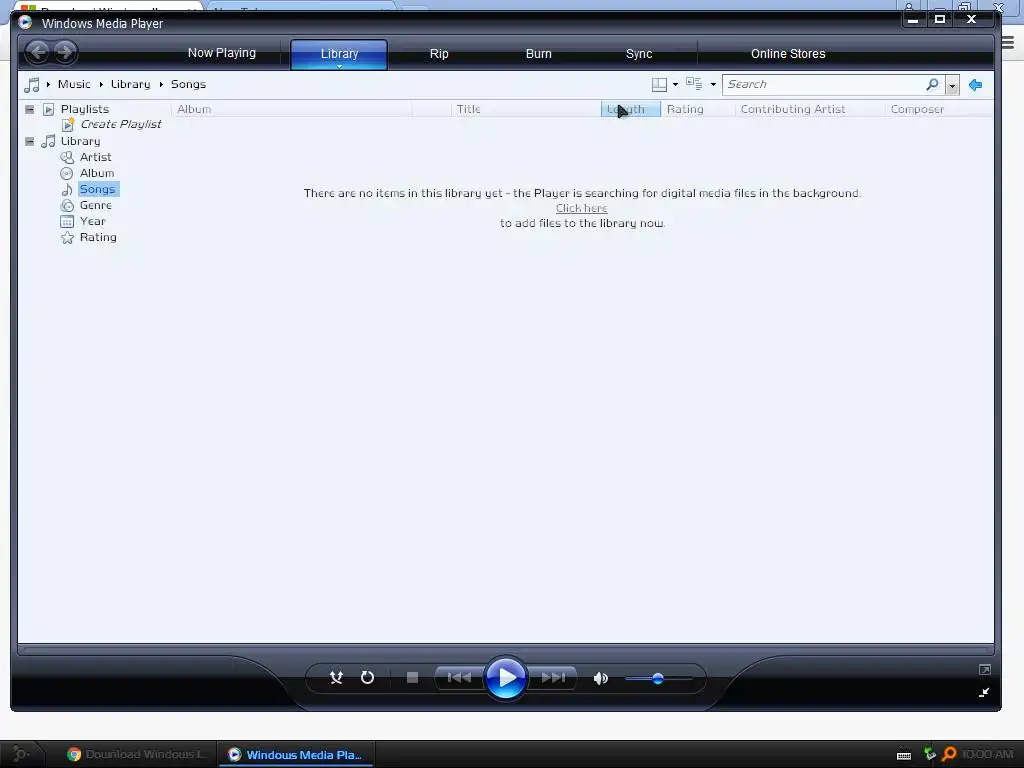Screen dimensions: 1024x768
Task: Click the view full screen icon
Action: pos(985,670)
